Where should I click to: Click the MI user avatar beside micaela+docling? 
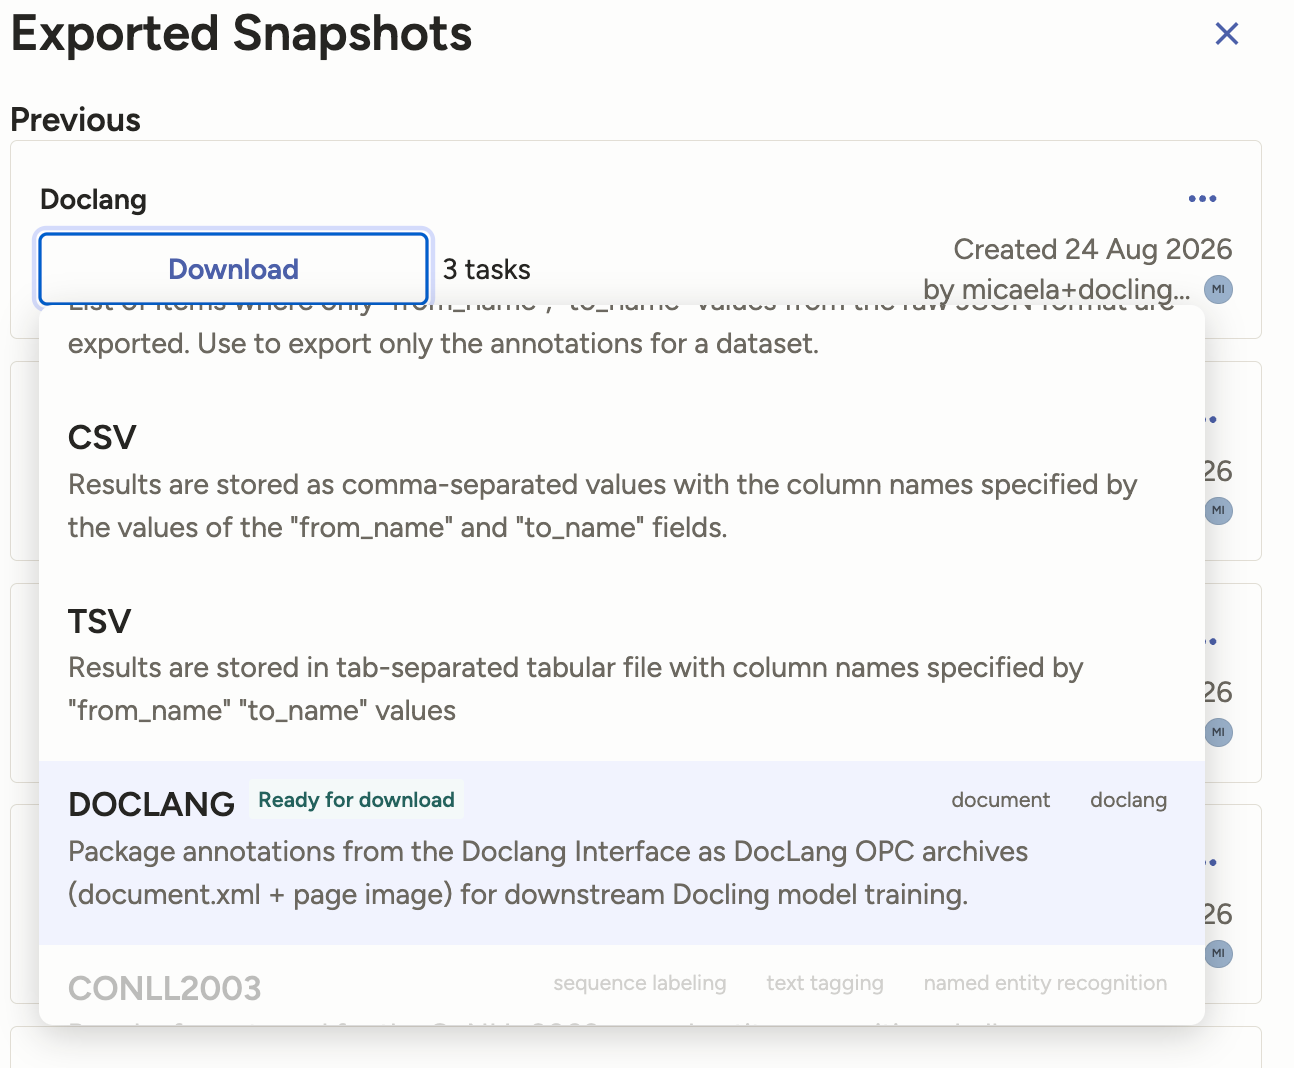click(1218, 290)
